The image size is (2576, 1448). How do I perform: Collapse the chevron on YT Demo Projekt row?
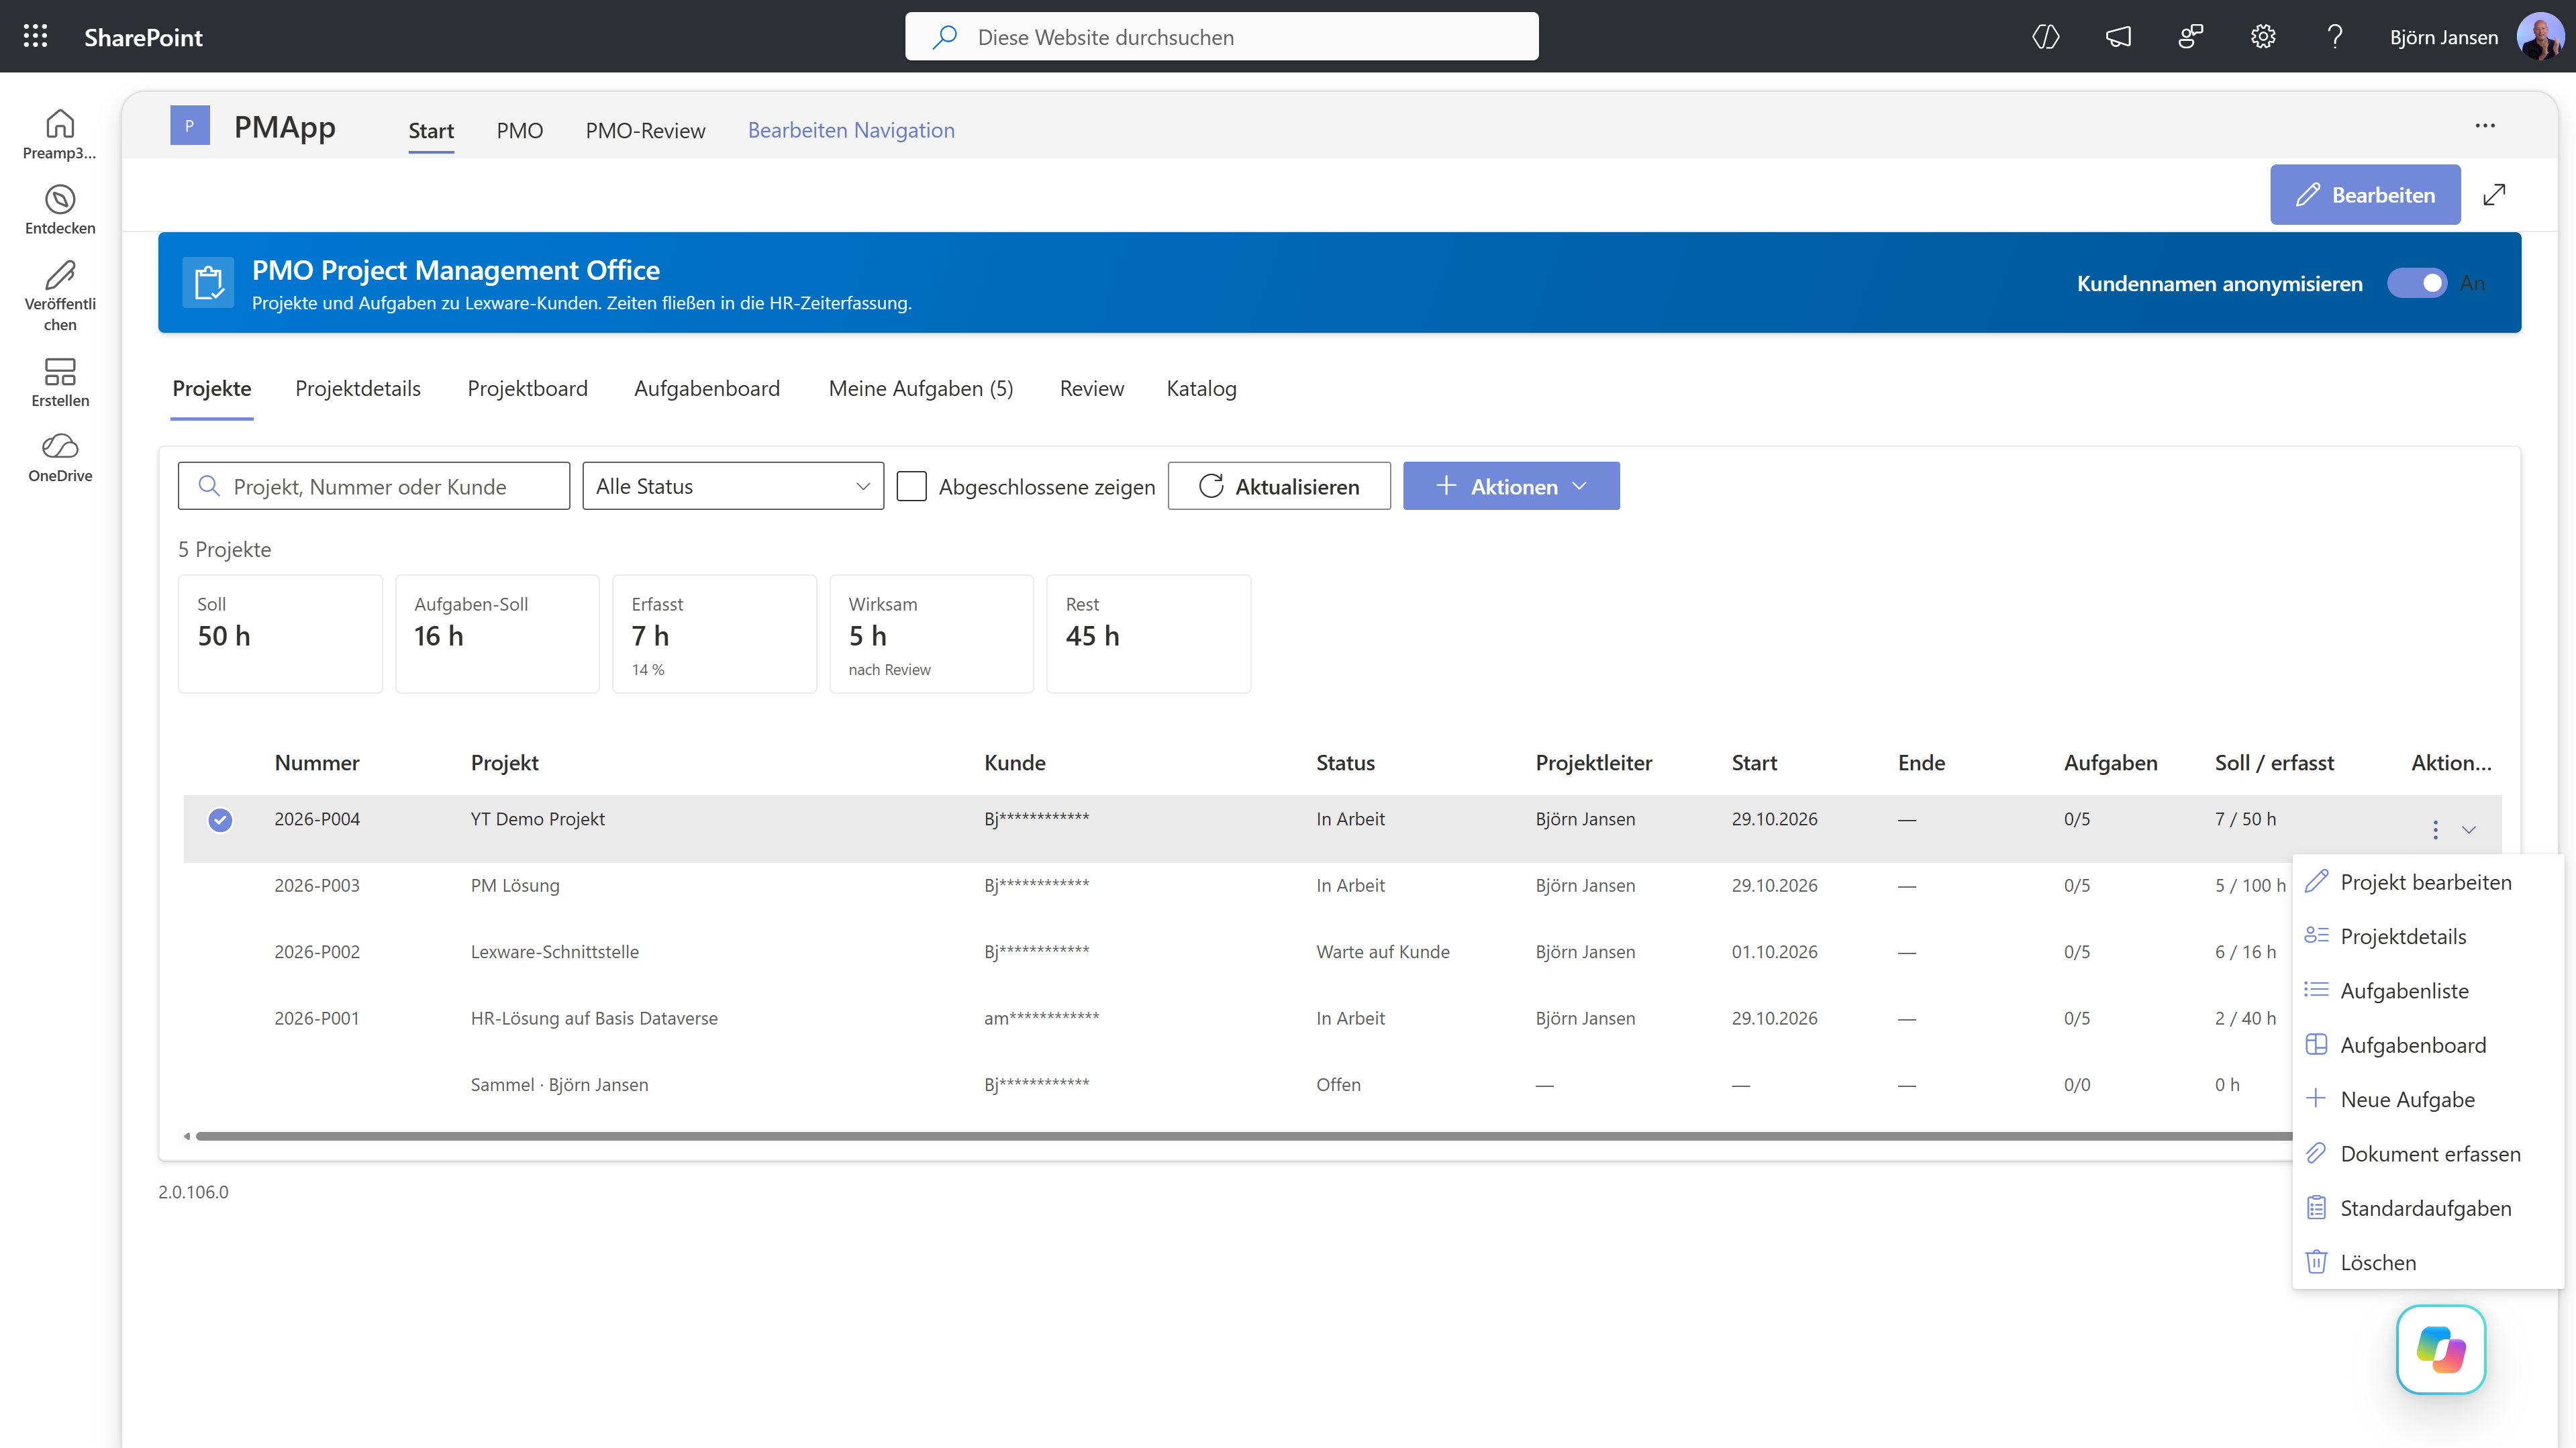2469,830
